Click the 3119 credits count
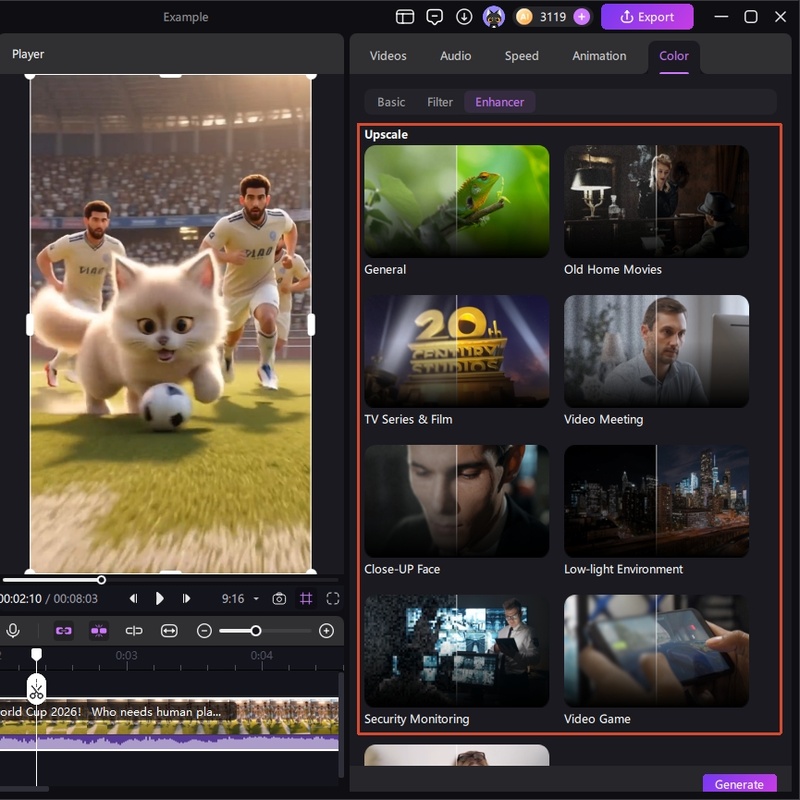 pos(553,17)
